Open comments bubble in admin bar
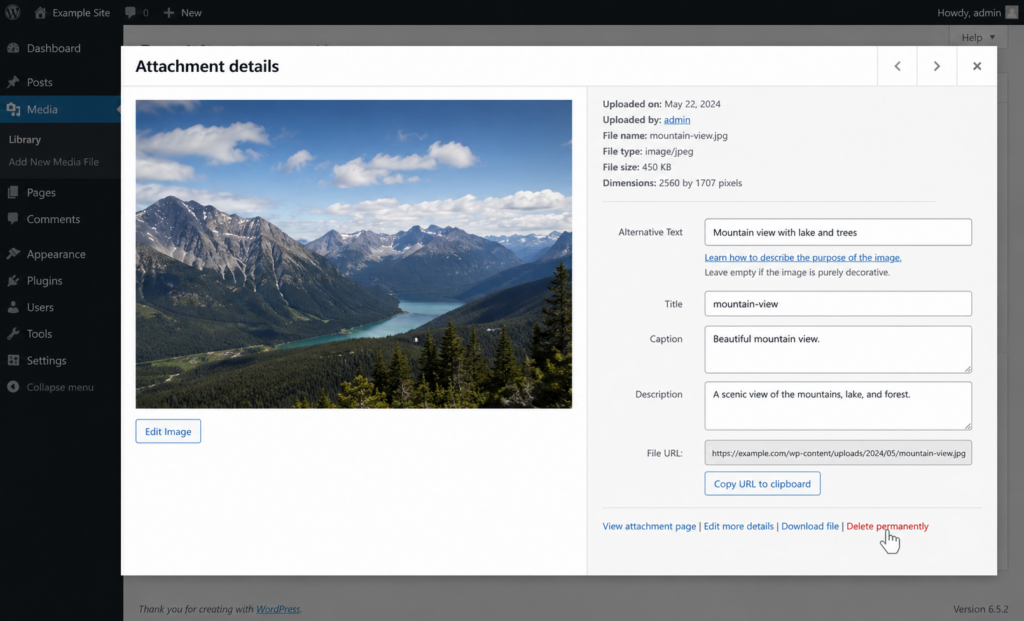This screenshot has height=621, width=1024. [x=136, y=12]
